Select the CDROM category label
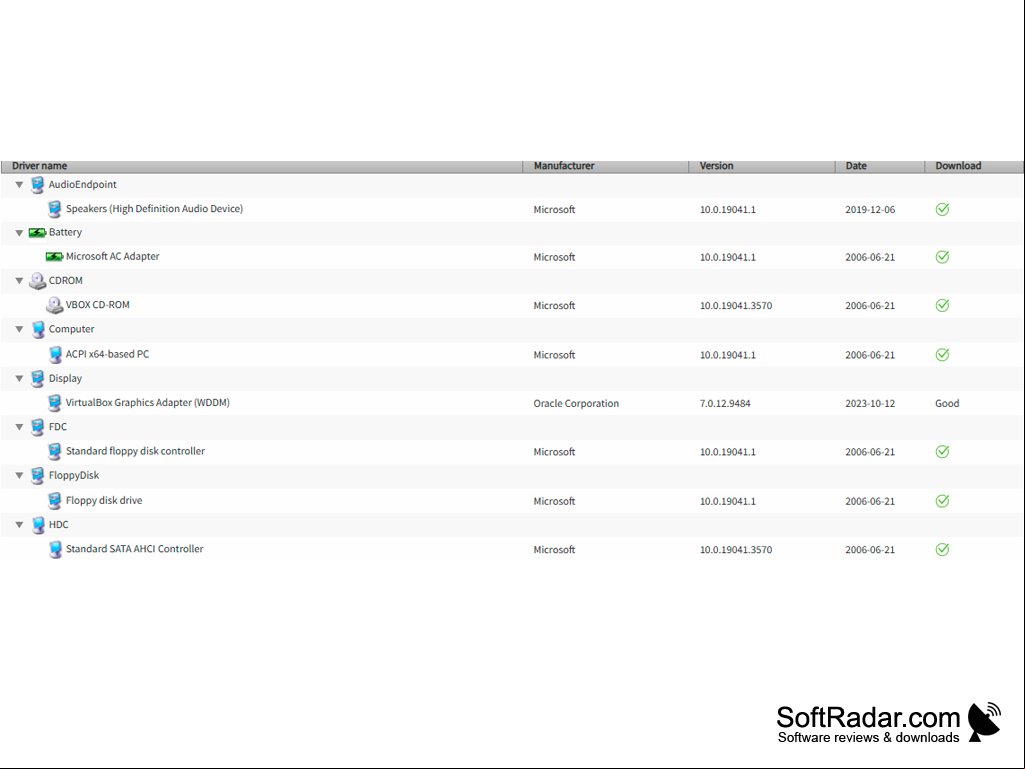 [x=65, y=281]
